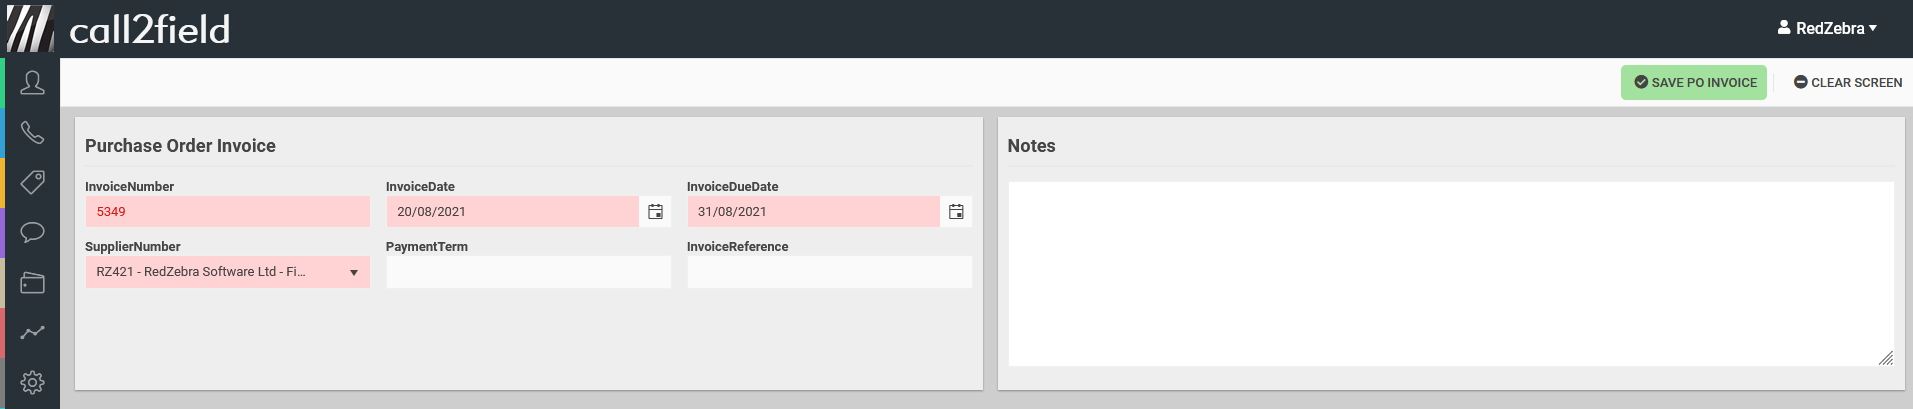This screenshot has width=1913, height=409.
Task: Open the InvoiceDueDate calendar picker
Action: 956,212
